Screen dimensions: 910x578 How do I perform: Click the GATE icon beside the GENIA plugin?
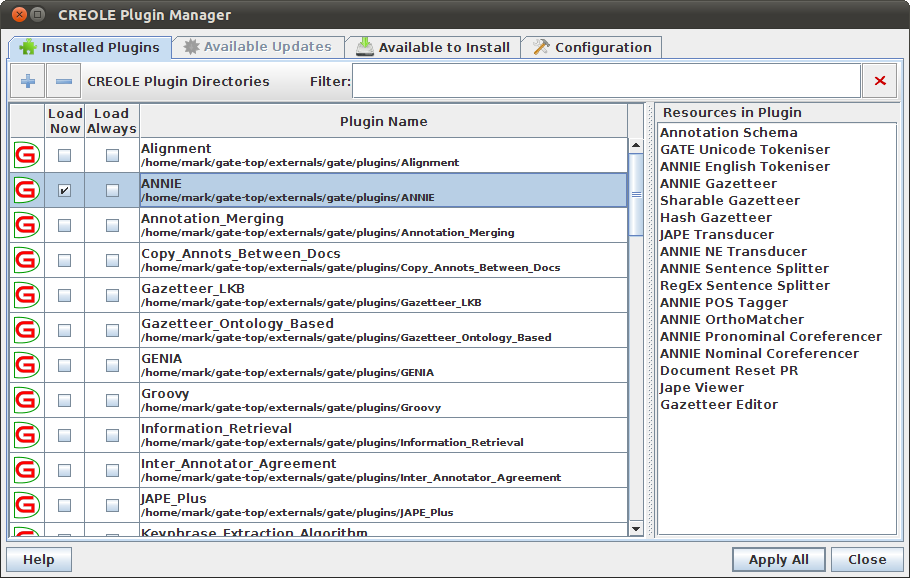27,365
